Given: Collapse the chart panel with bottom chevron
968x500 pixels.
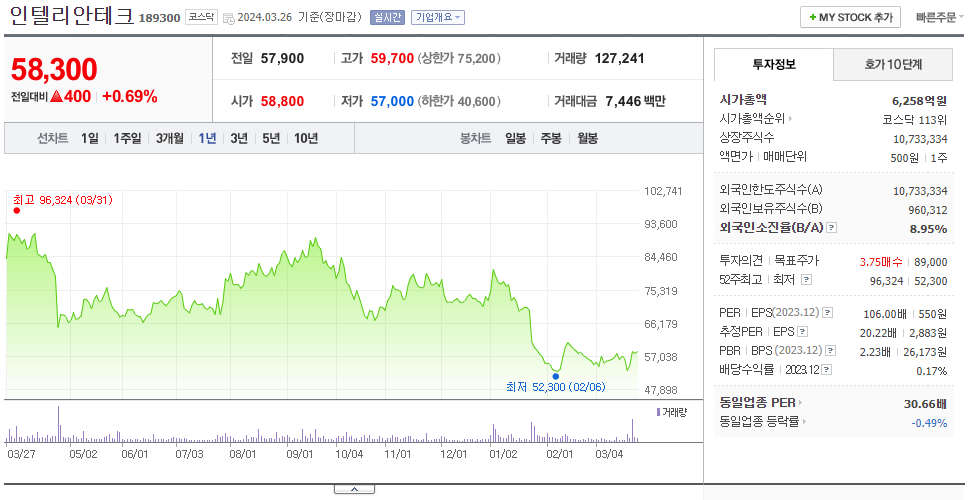Looking at the screenshot, I should [x=354, y=489].
